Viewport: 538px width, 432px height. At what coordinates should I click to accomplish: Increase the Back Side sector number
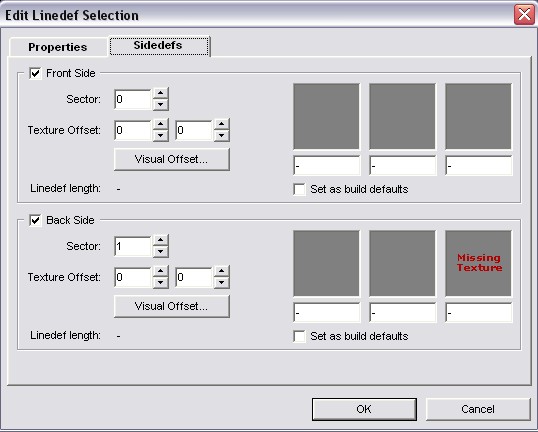pyautogui.click(x=161, y=240)
